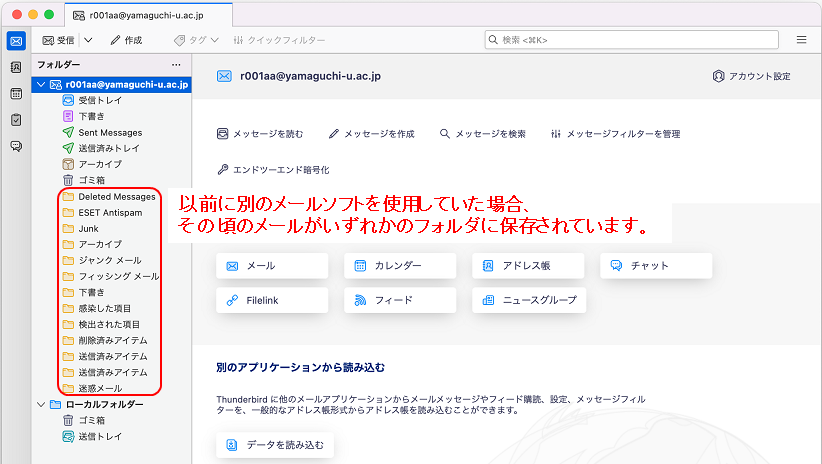Click the カレンダー setup card
Screen dimensions: 822x464
400,266
